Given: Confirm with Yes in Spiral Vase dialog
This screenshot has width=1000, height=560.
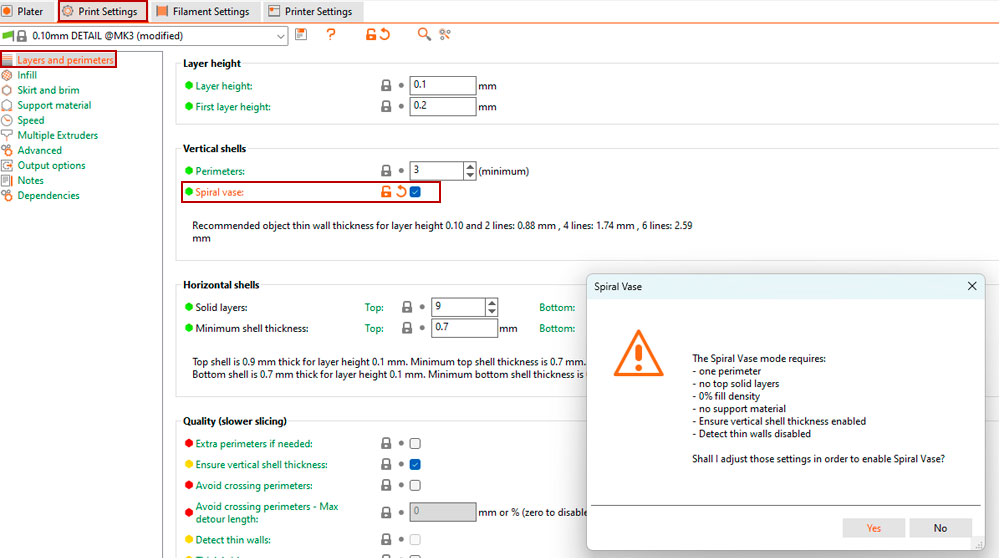Looking at the screenshot, I should pos(873,528).
